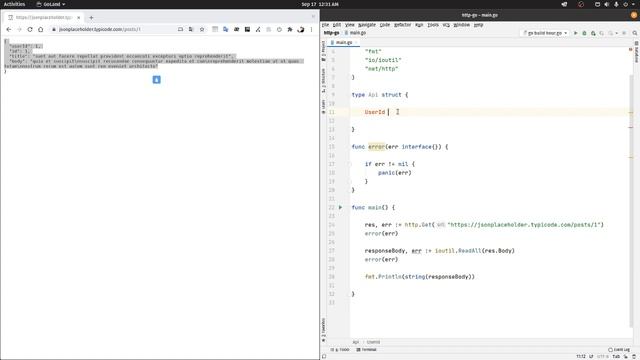This screenshot has height=360, width=640.
Task: Open the browser profile avatar
Action: point(301,29)
